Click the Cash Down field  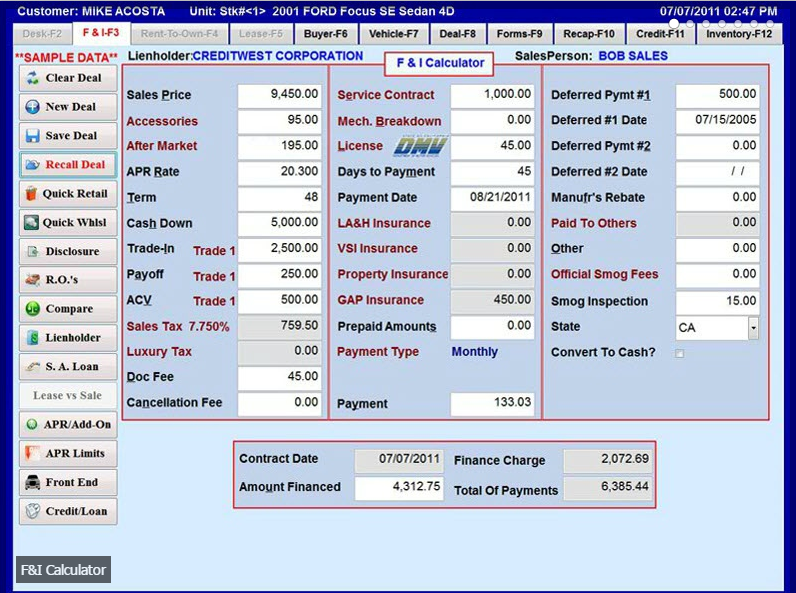click(280, 223)
